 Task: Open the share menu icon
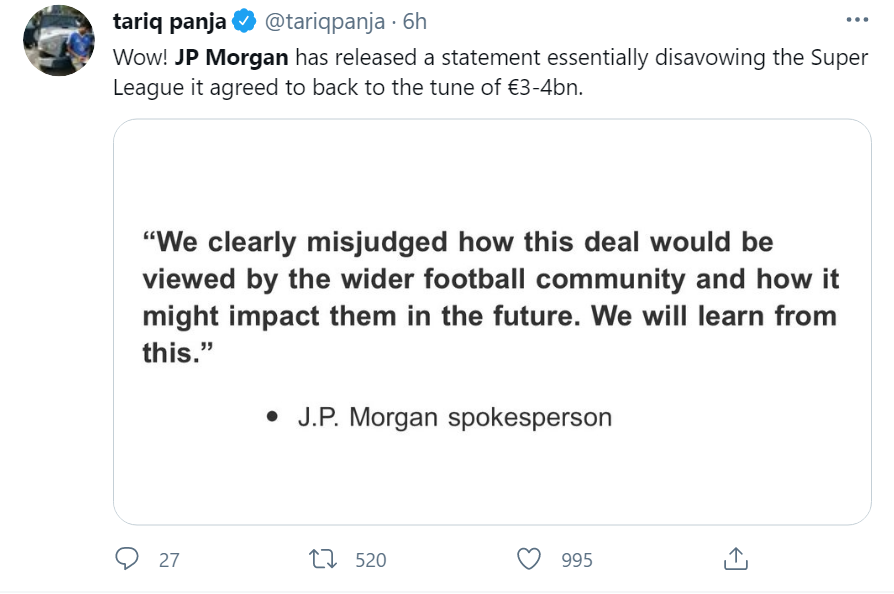pos(735,559)
